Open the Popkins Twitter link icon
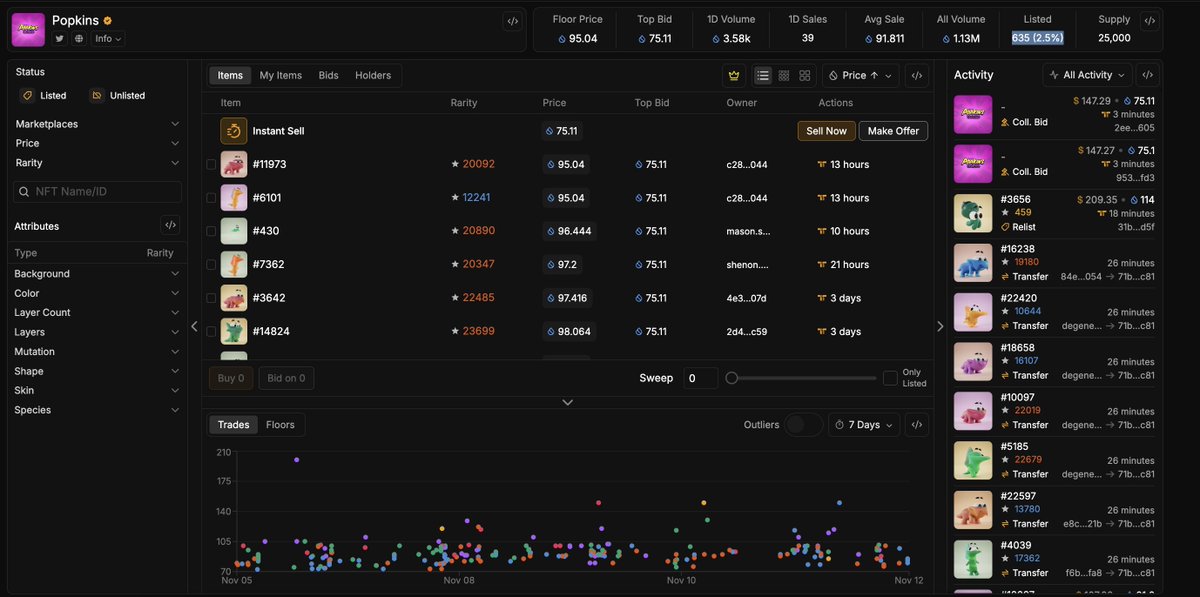 59,38
